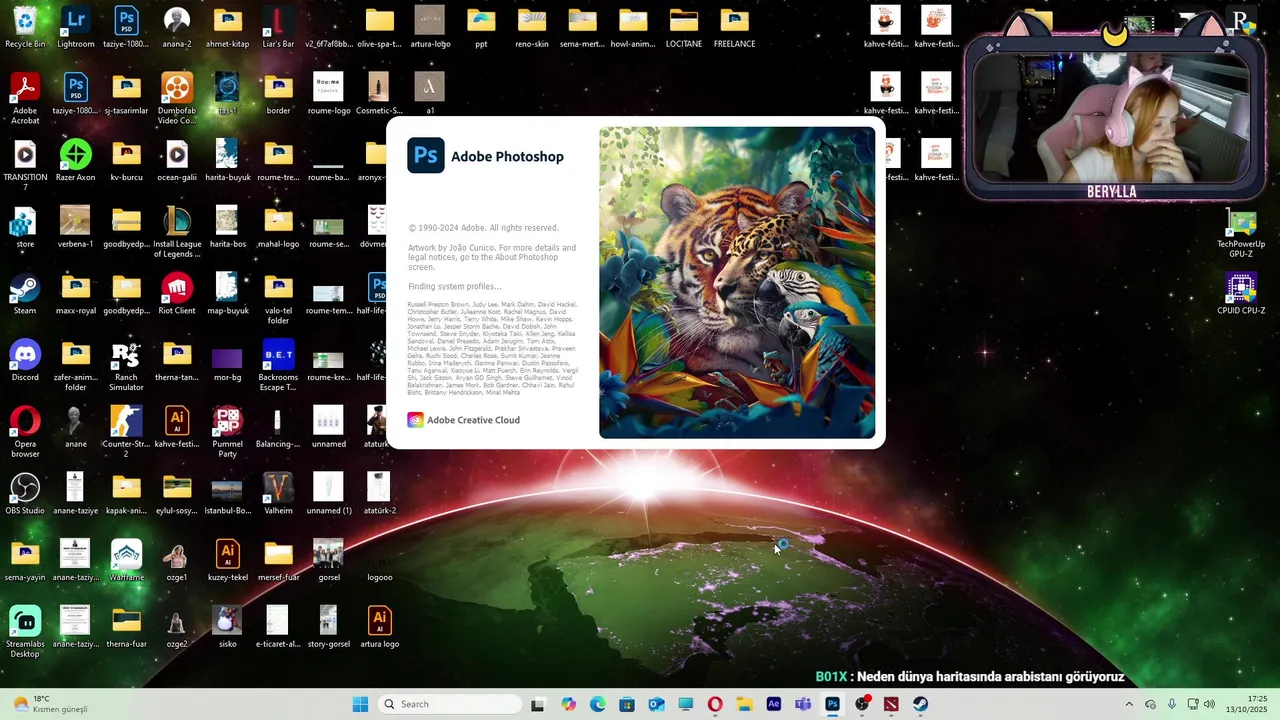Select the Steam desktop shortcut

pyautogui.click(x=25, y=294)
